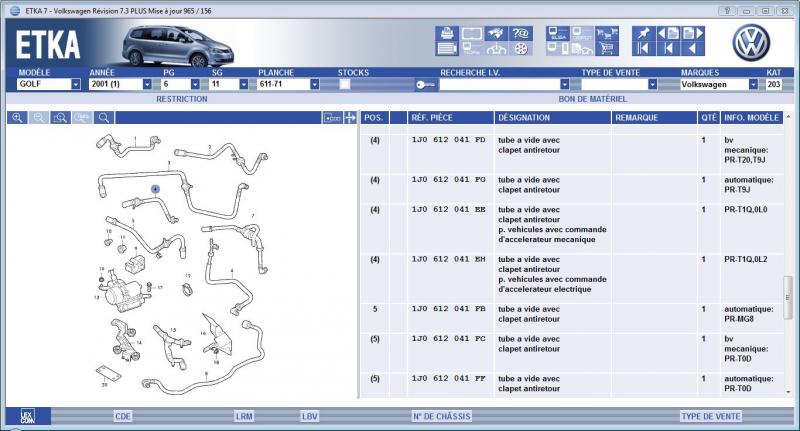The width and height of the screenshot is (800, 431).
Task: Click the scroll-up arrow of parts list
Action: point(788,117)
